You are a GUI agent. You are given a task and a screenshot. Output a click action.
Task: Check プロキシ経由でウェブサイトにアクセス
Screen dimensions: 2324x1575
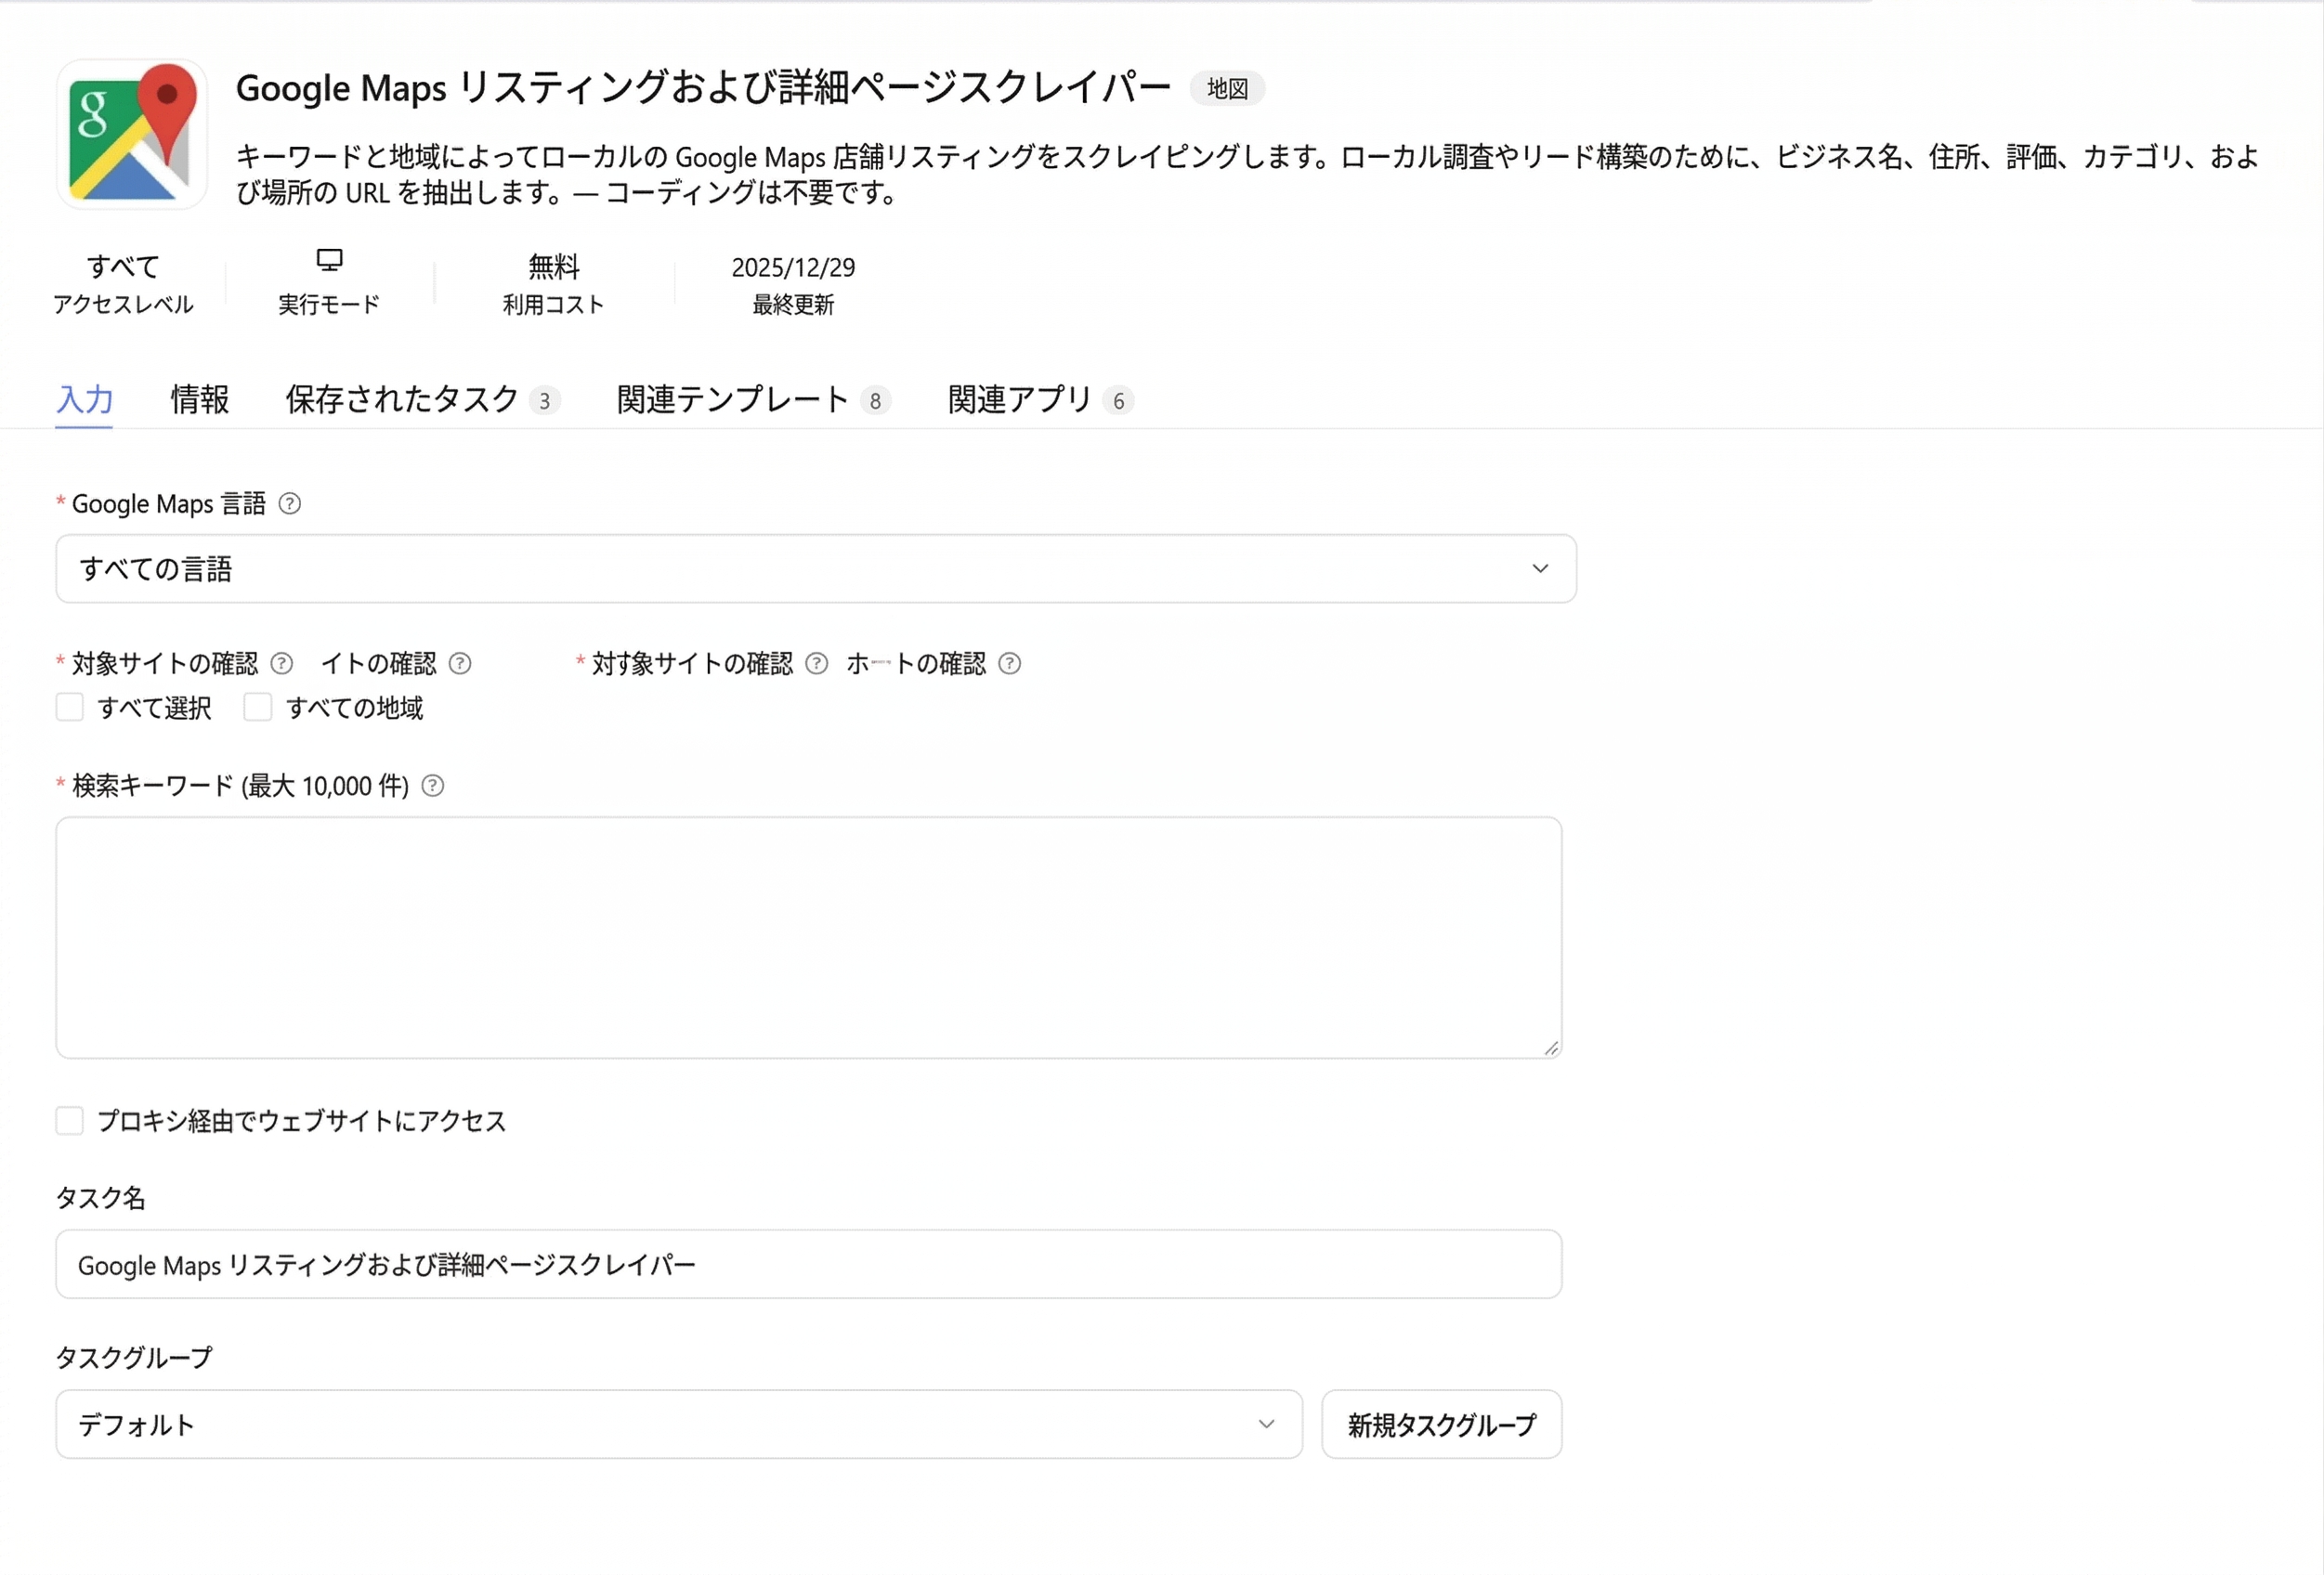(x=69, y=1122)
